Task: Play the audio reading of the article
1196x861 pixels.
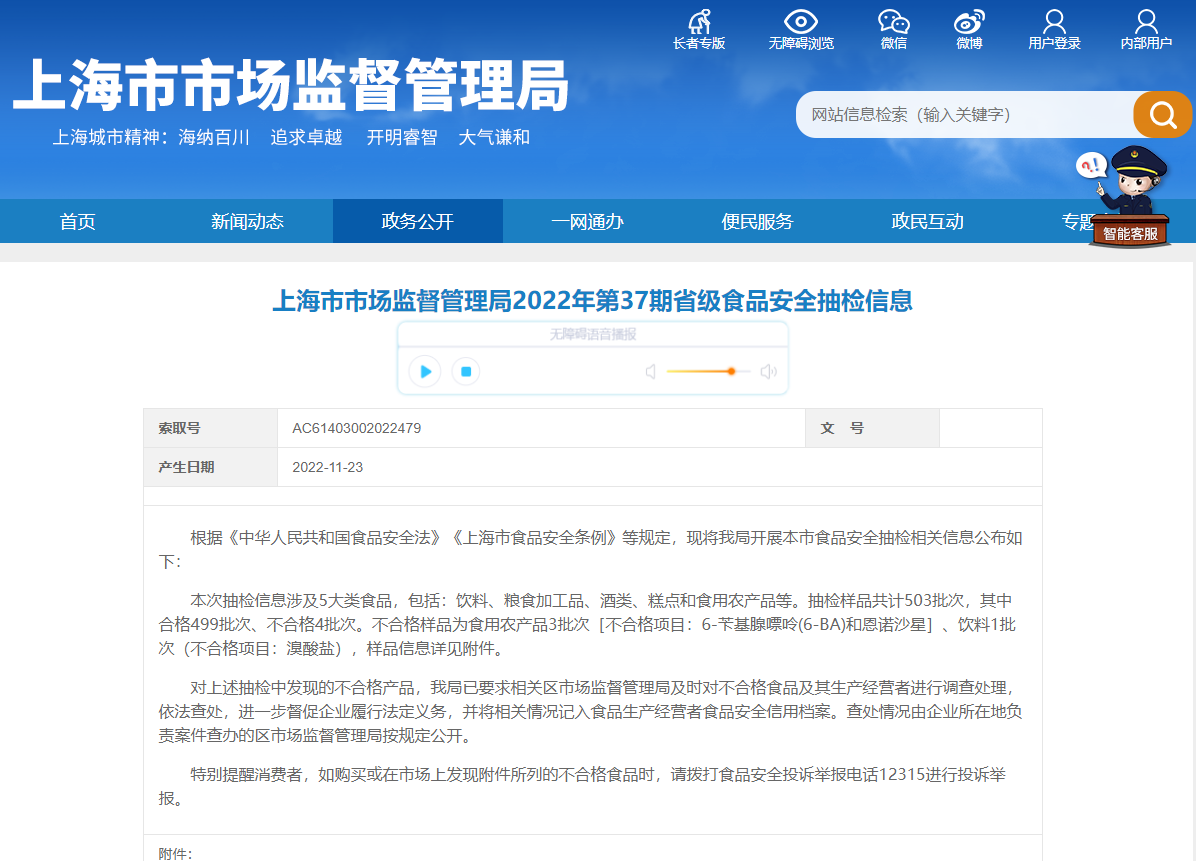Action: [426, 372]
